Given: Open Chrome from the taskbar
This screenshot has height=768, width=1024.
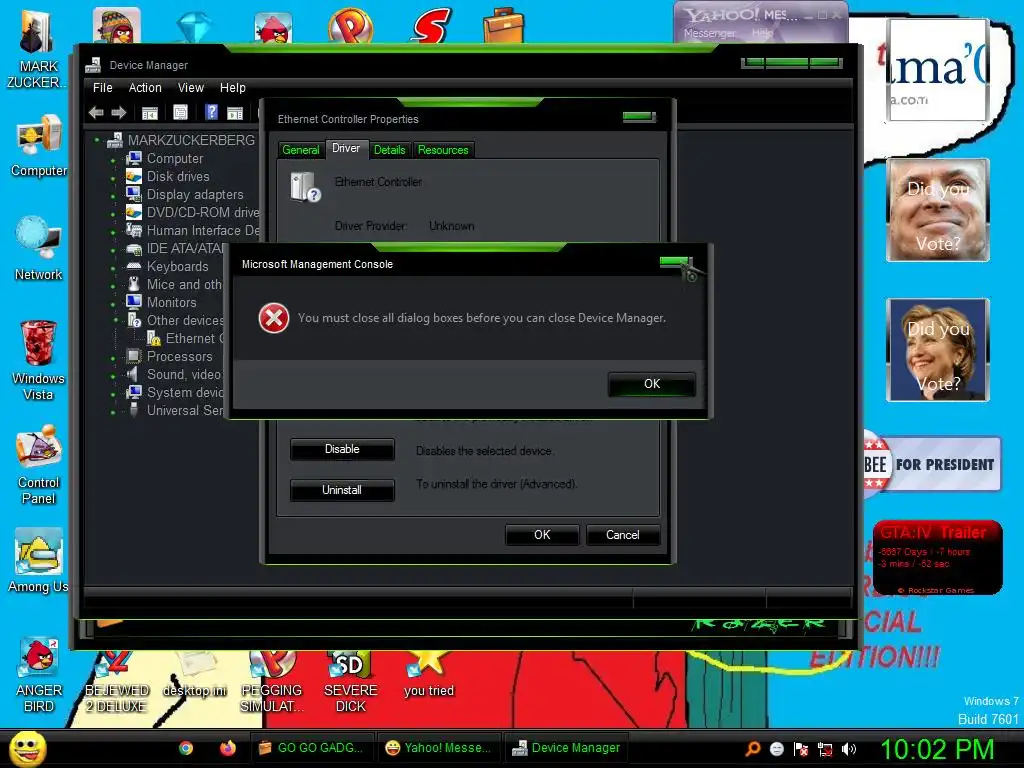Looking at the screenshot, I should coord(186,748).
